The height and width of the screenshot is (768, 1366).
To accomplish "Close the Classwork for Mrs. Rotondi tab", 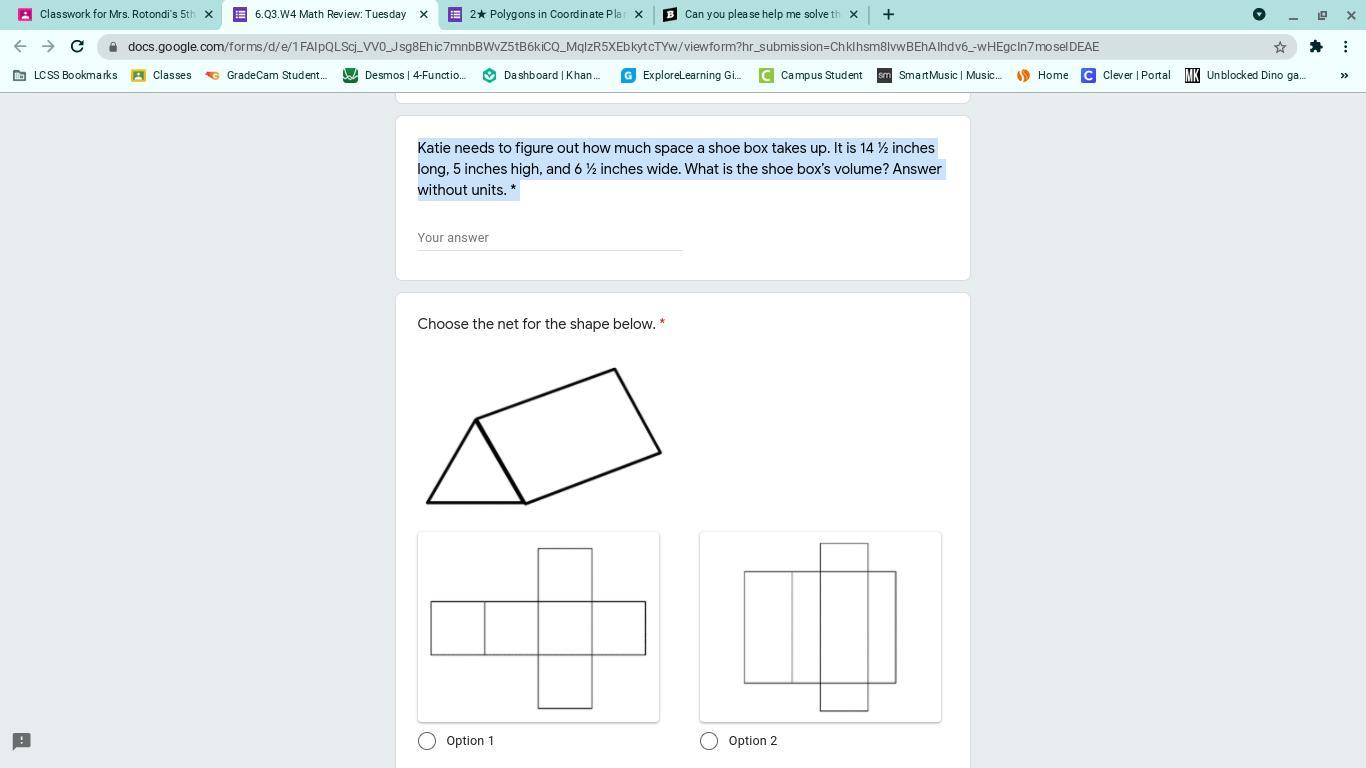I will pos(209,14).
